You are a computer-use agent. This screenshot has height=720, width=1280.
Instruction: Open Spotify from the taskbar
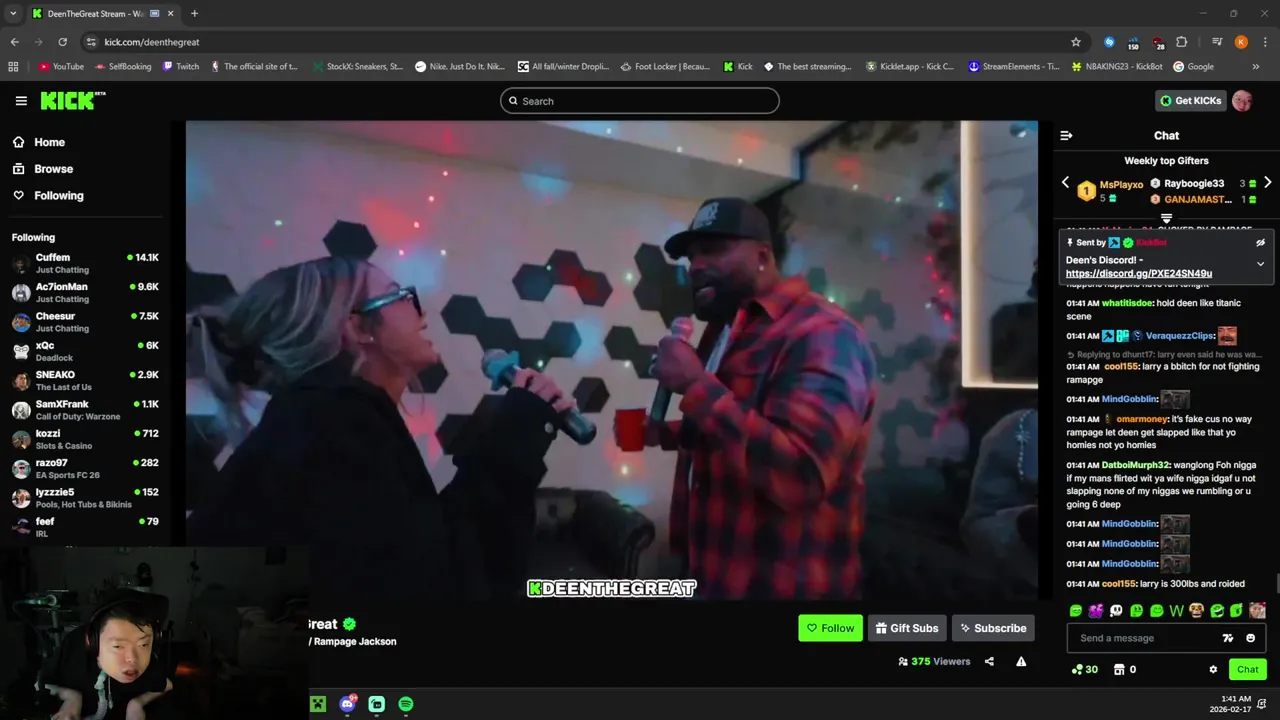click(406, 704)
